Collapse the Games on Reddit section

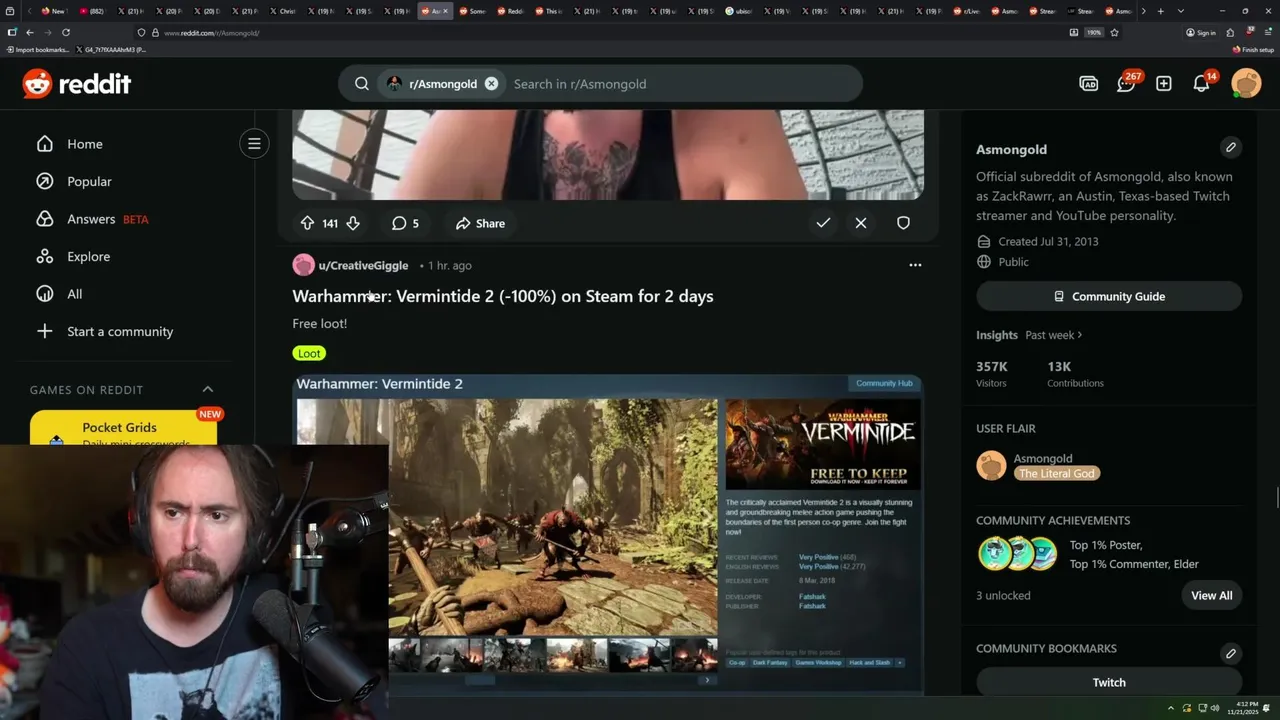(208, 389)
